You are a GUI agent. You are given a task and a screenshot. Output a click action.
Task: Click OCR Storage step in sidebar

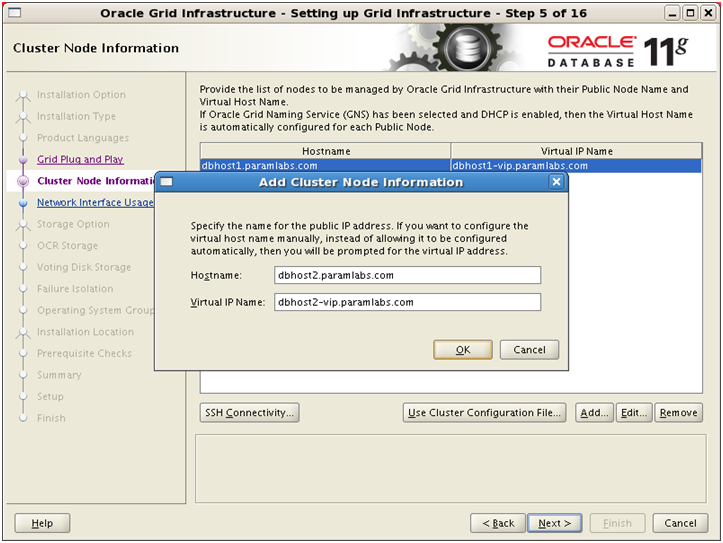[67, 246]
